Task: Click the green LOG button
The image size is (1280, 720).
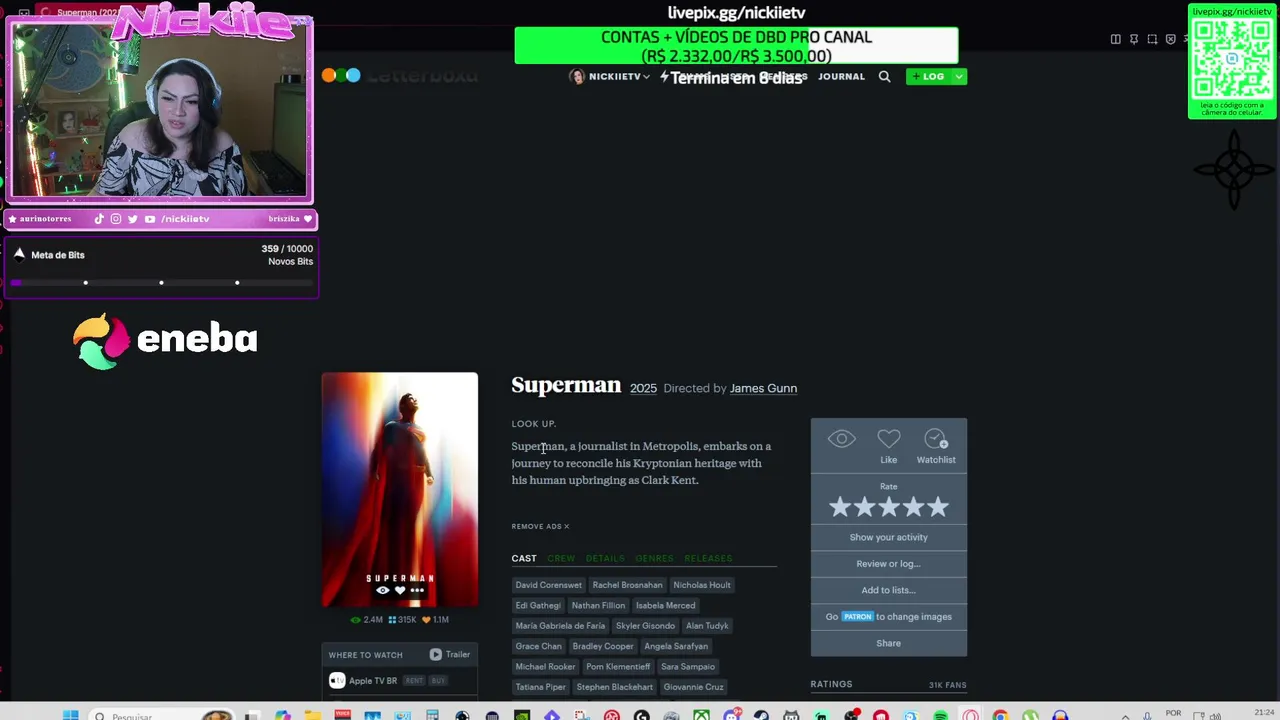Action: coord(929,76)
